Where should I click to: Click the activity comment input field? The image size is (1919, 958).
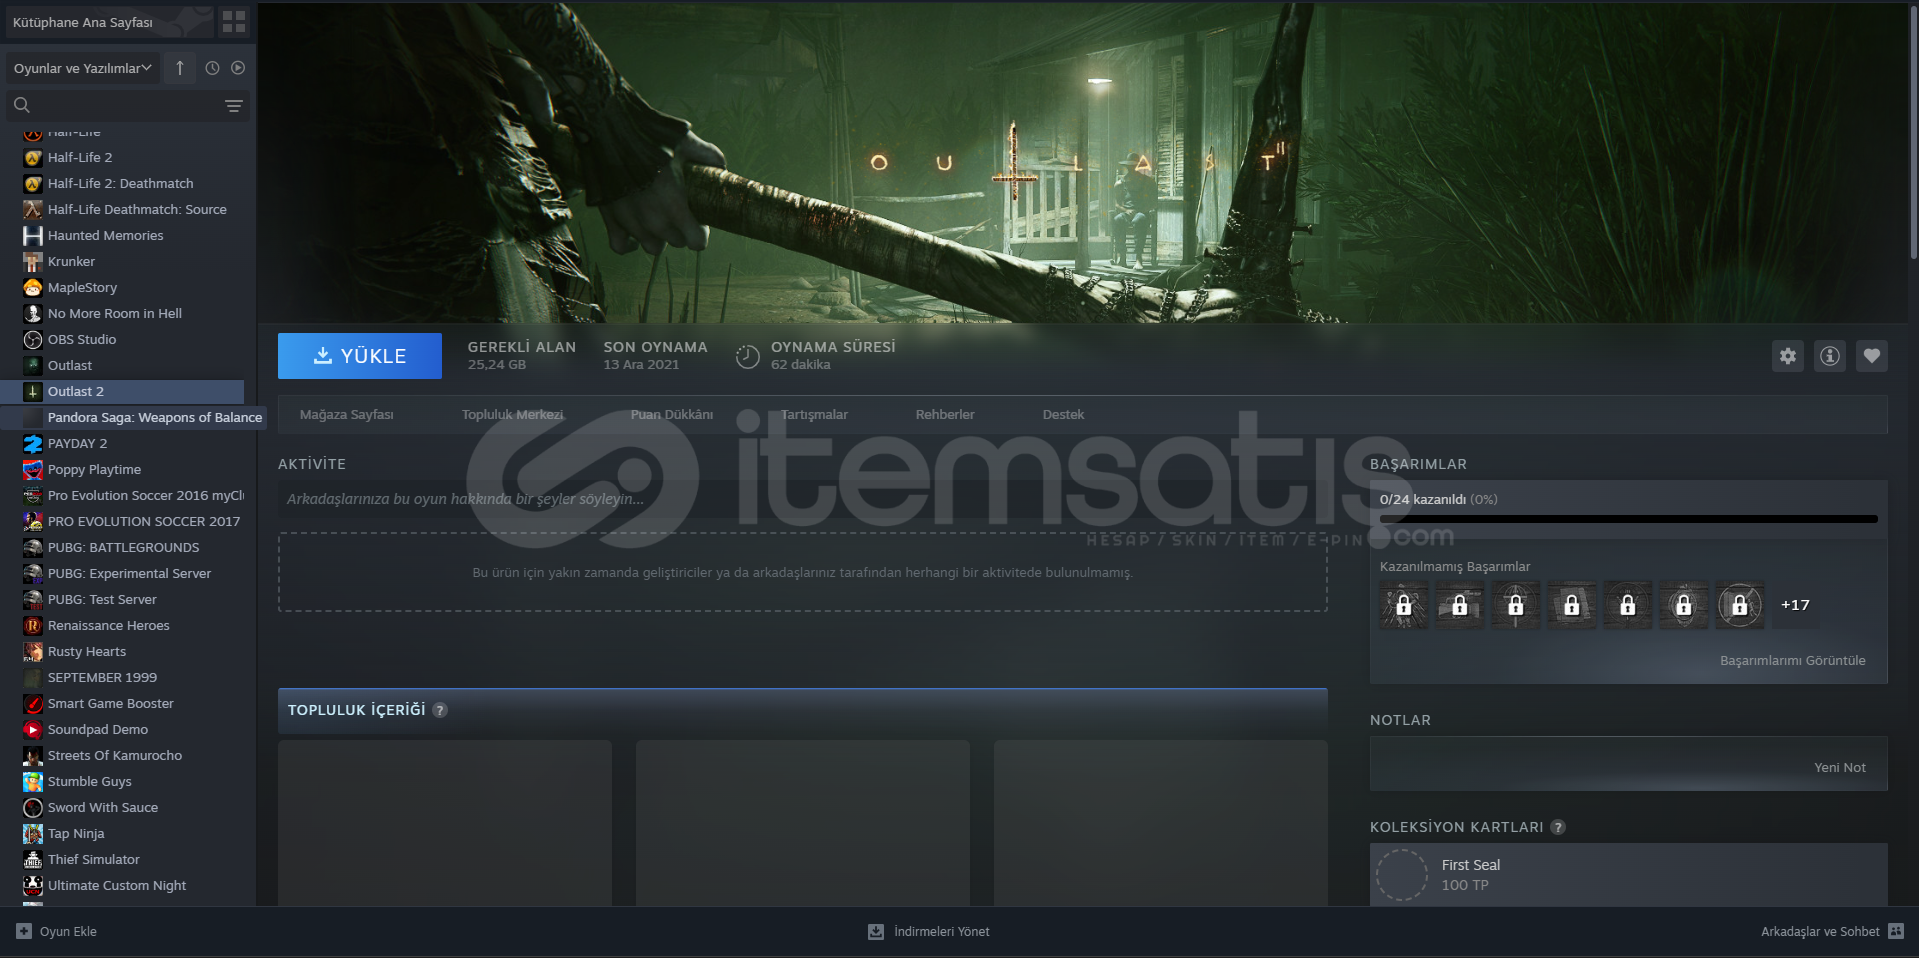803,499
